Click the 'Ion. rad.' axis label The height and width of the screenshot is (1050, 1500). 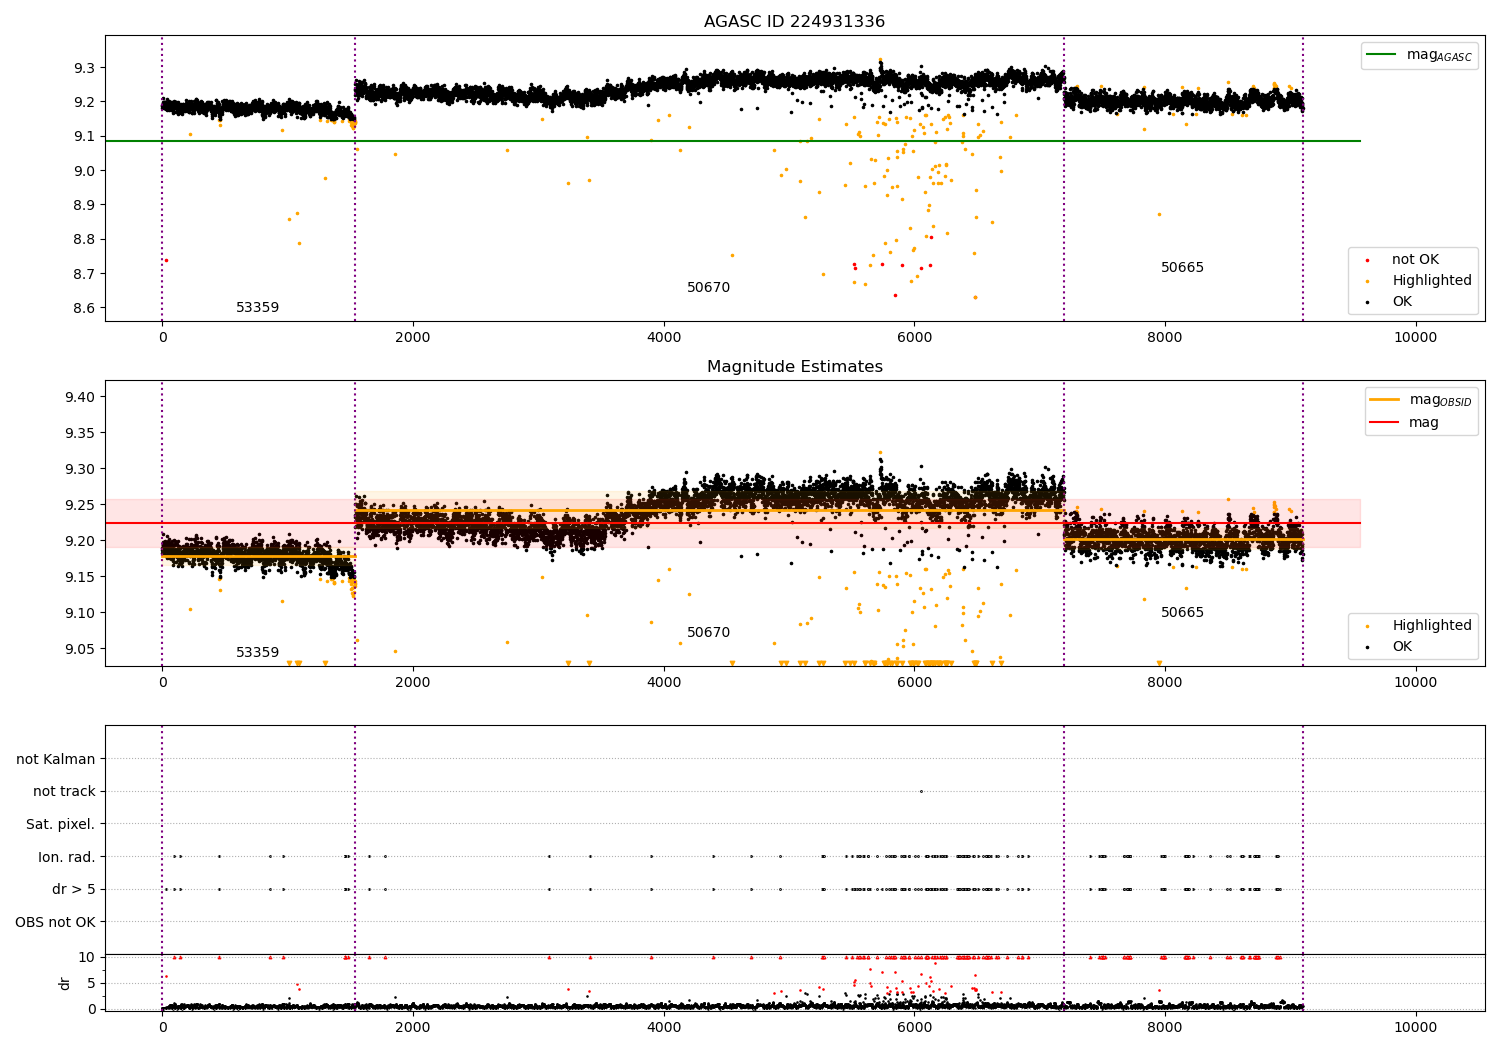(x=67, y=858)
